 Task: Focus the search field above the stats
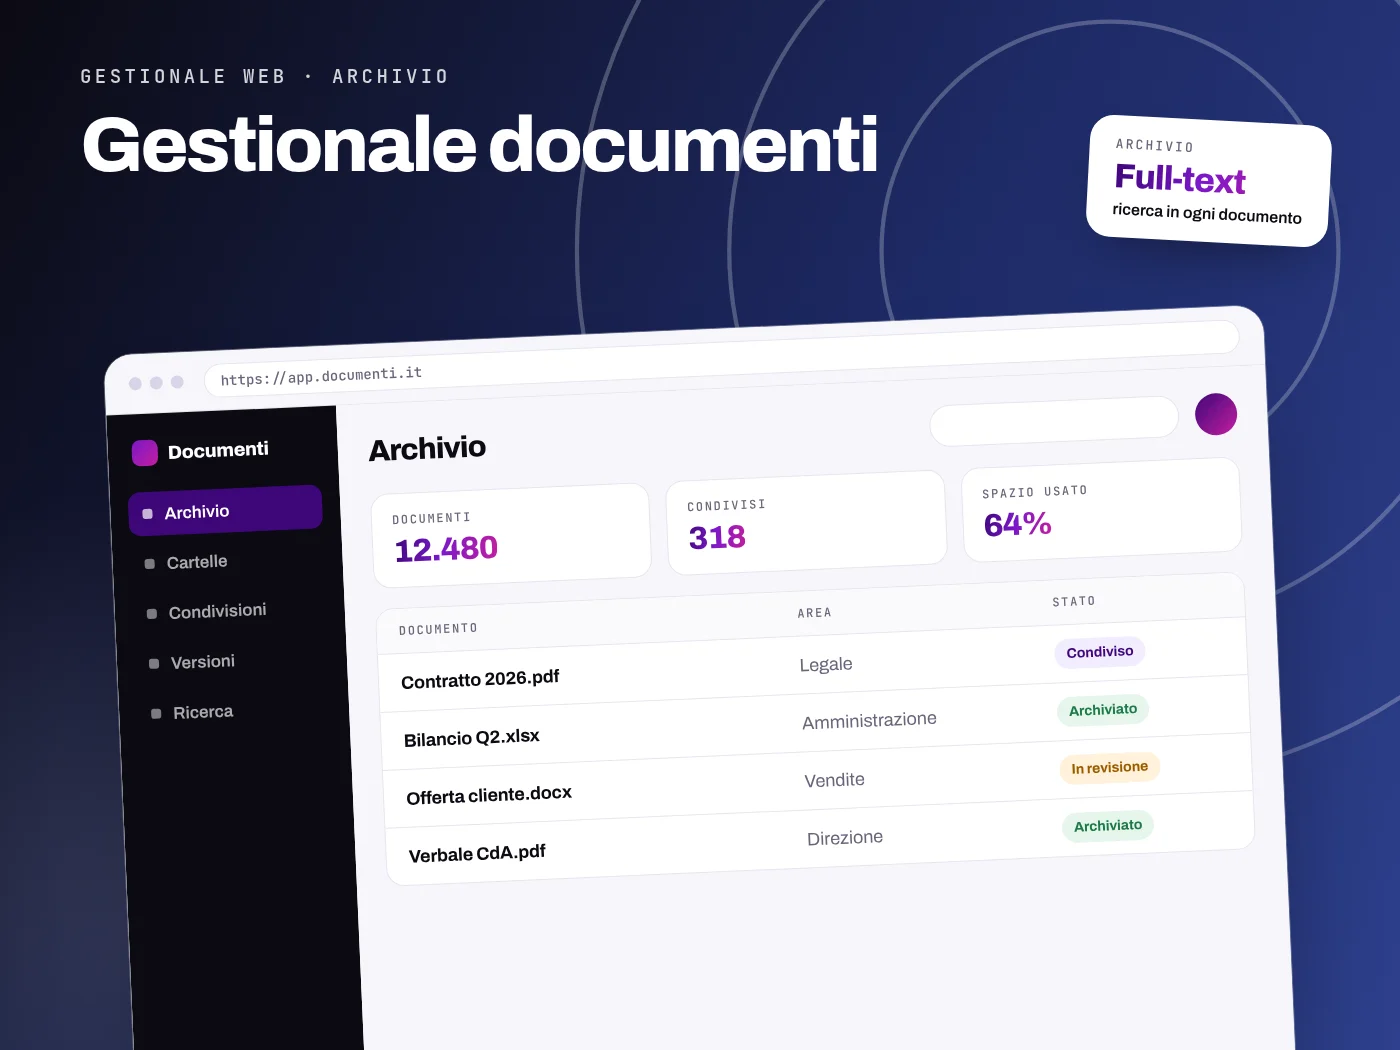pos(1054,421)
